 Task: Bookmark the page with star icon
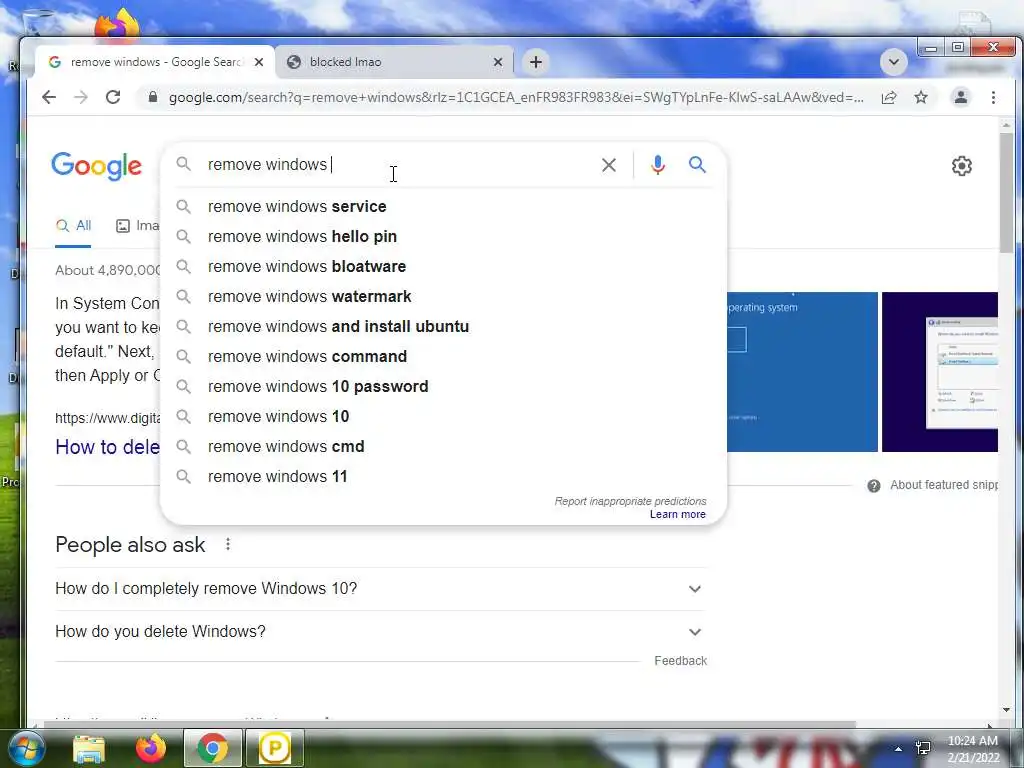point(921,97)
